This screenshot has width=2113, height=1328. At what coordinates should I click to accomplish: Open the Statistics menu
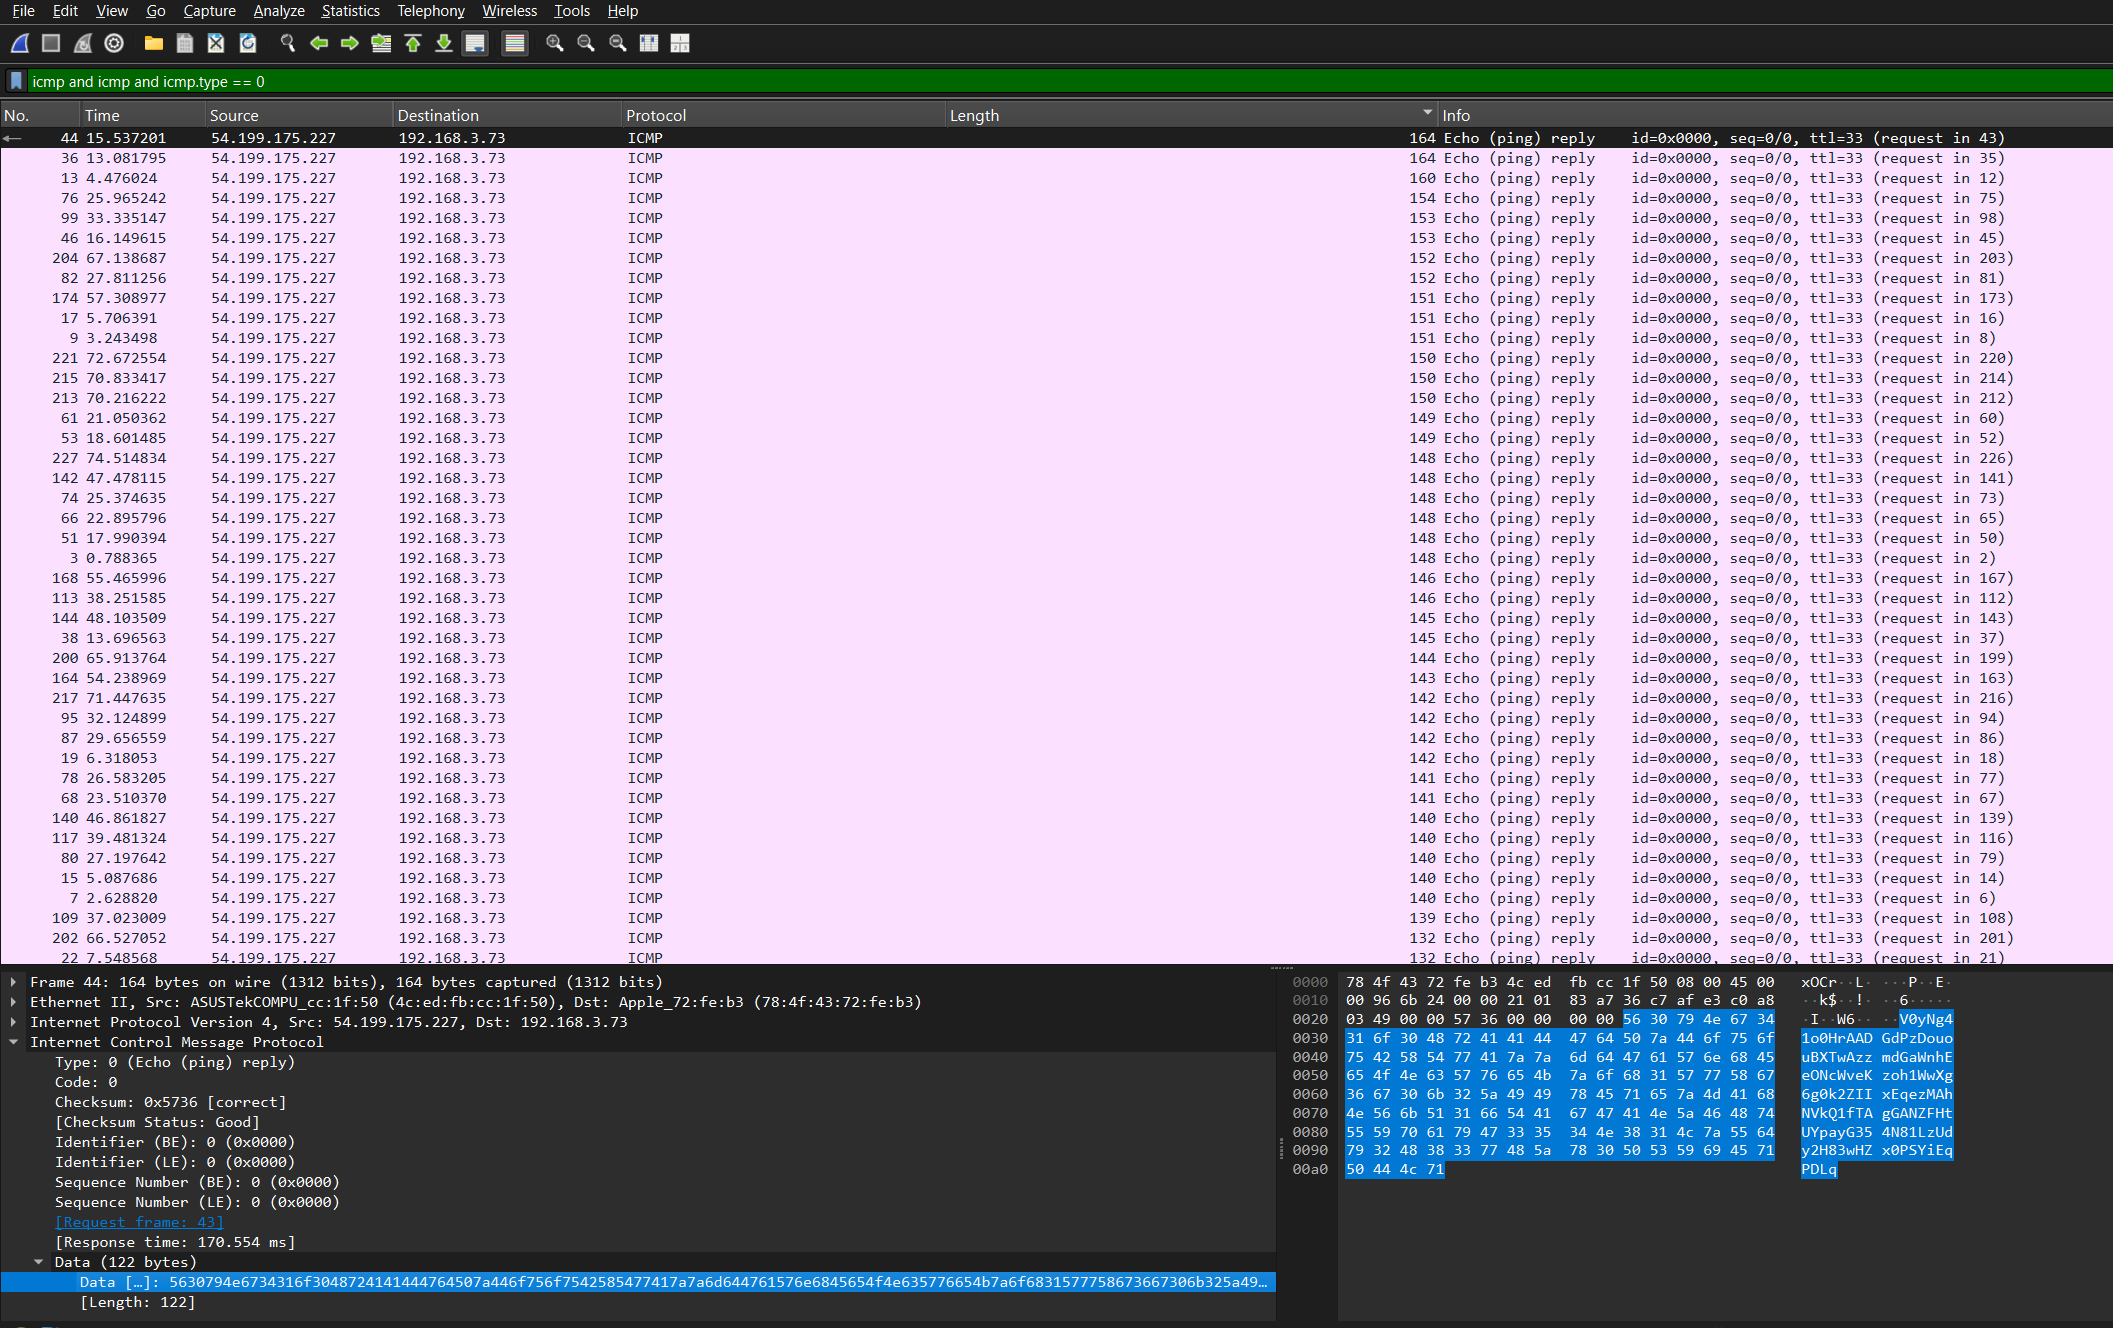point(350,11)
